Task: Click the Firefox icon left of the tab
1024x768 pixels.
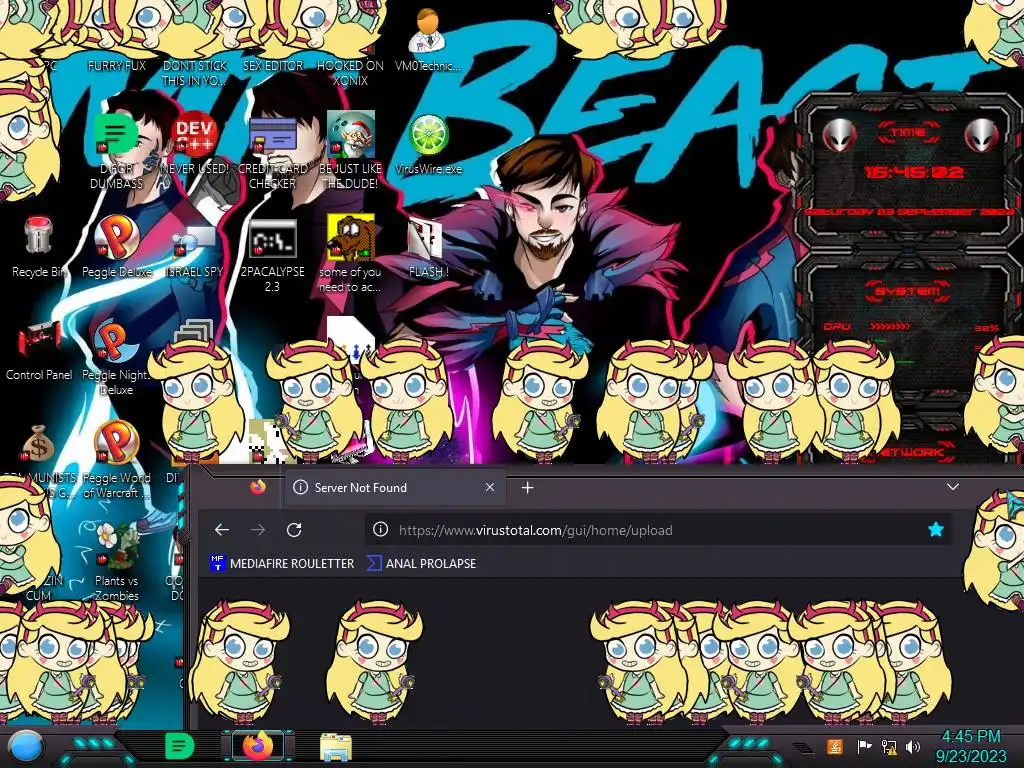Action: tap(258, 487)
